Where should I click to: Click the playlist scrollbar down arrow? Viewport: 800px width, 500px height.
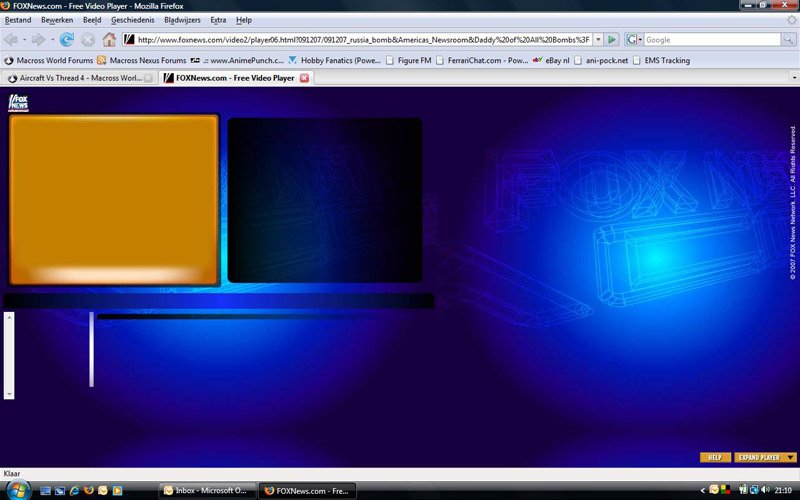[9, 394]
